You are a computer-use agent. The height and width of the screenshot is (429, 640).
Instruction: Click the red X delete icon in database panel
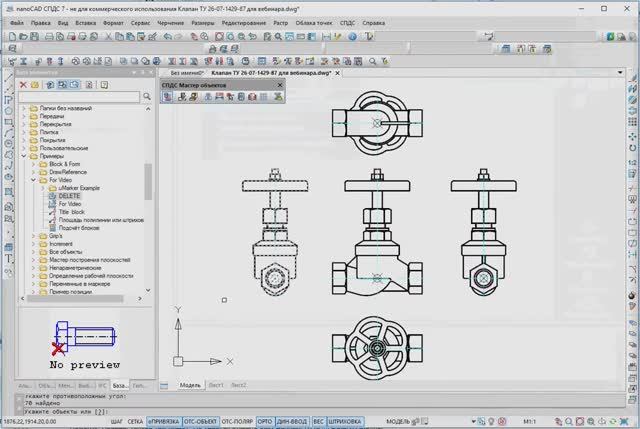tap(23, 85)
